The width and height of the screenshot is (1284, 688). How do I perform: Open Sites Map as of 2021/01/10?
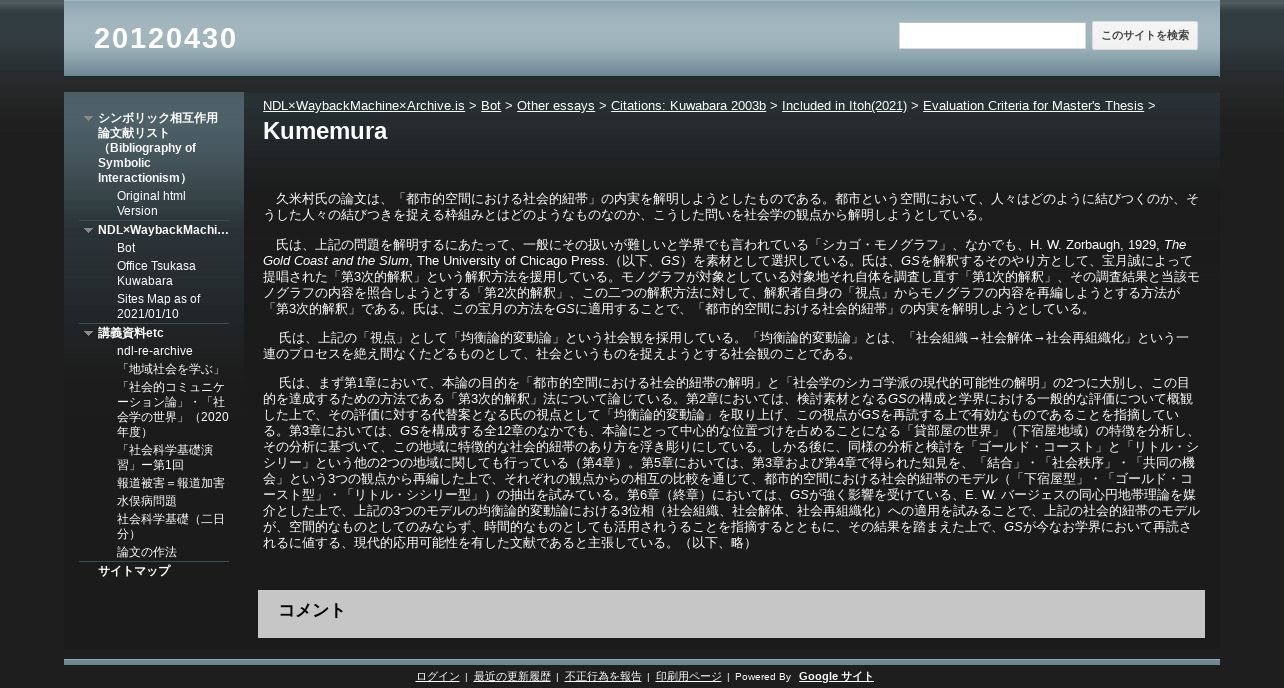coord(158,306)
